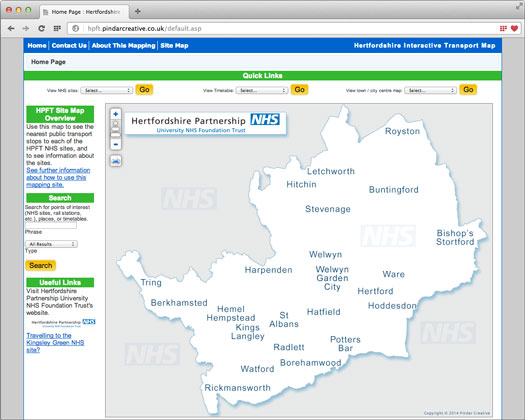Image resolution: width=525 pixels, height=420 pixels.
Task: Click the Useful Links green heading
Action: click(x=60, y=282)
